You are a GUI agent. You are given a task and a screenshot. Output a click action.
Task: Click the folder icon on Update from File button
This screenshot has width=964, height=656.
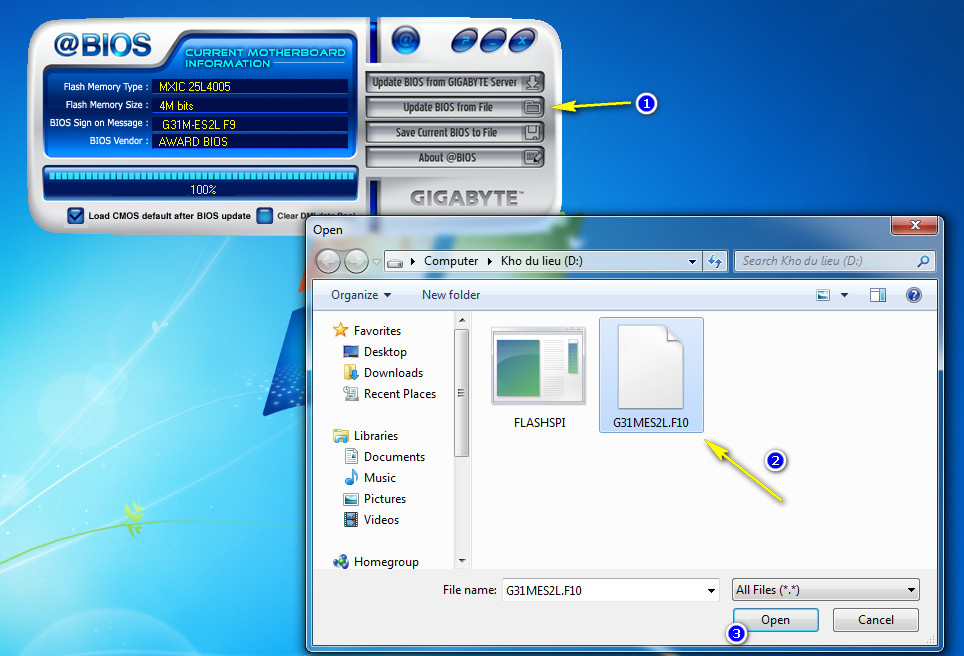click(532, 108)
